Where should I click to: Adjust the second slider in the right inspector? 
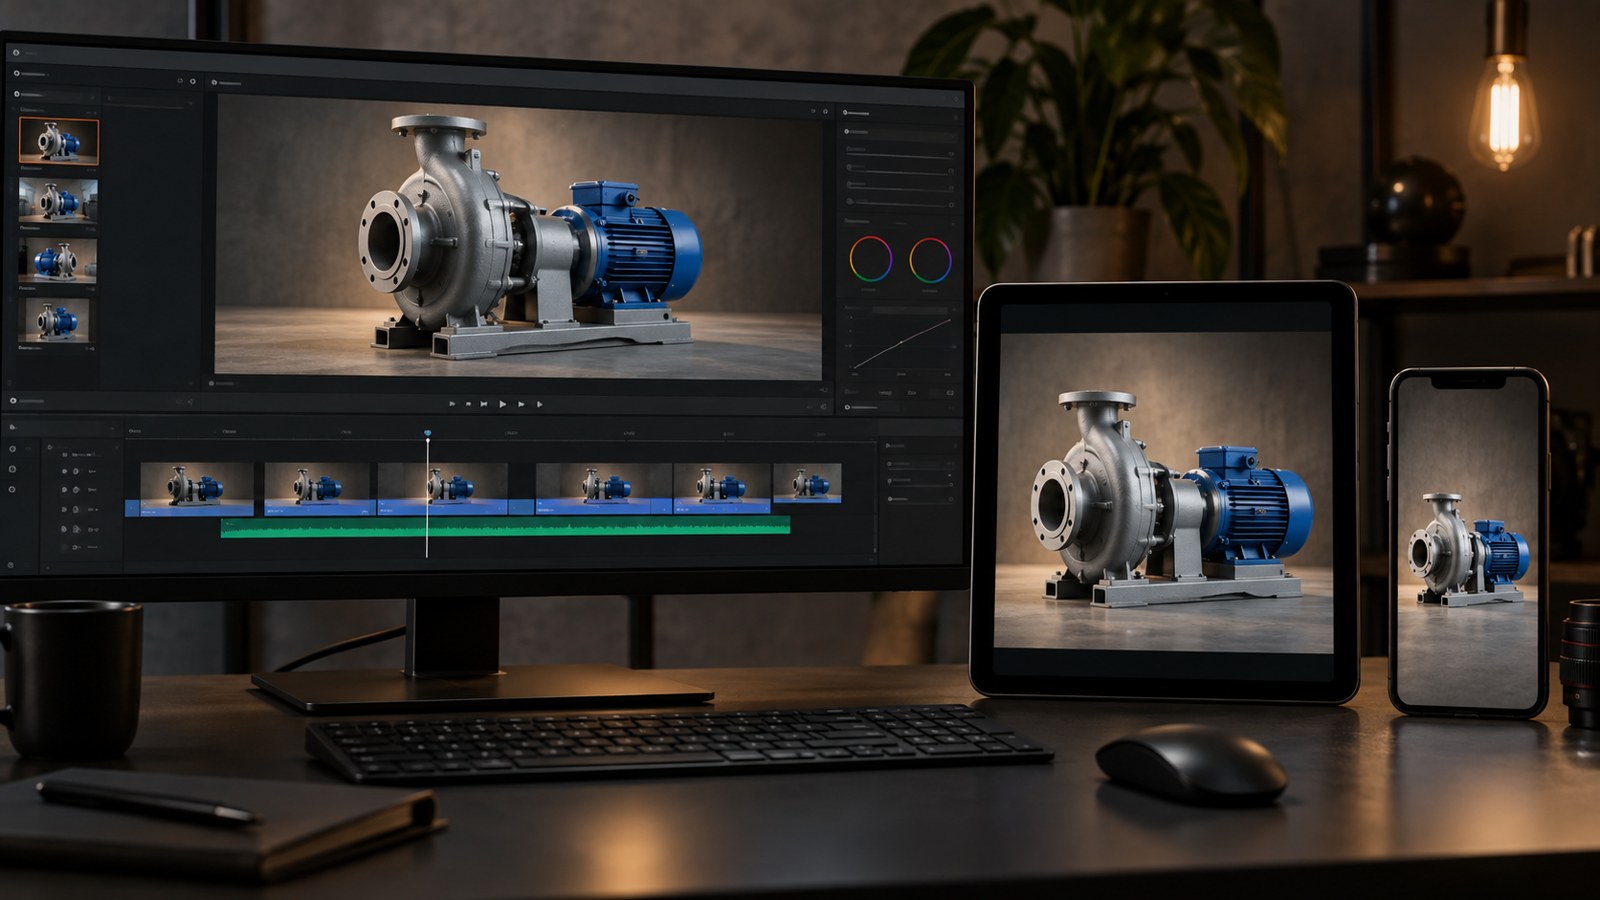click(897, 172)
